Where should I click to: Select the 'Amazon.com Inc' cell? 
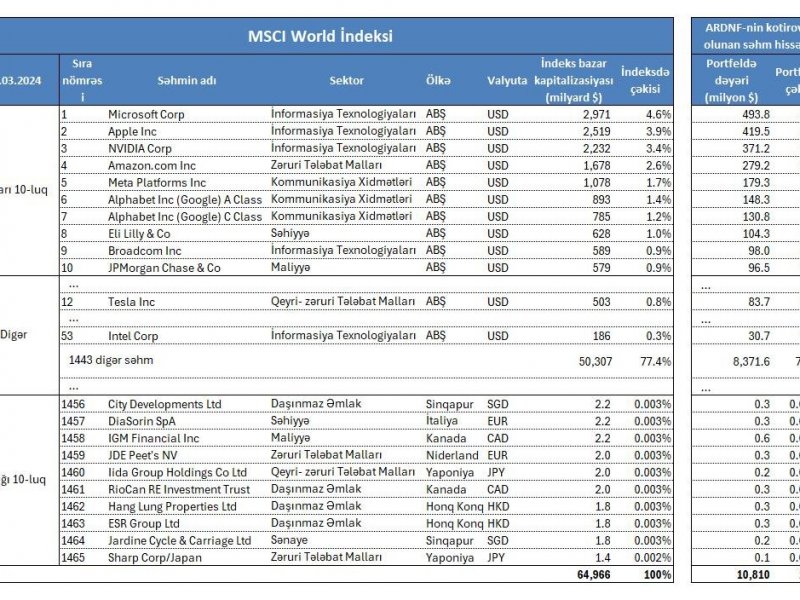[x=152, y=166]
